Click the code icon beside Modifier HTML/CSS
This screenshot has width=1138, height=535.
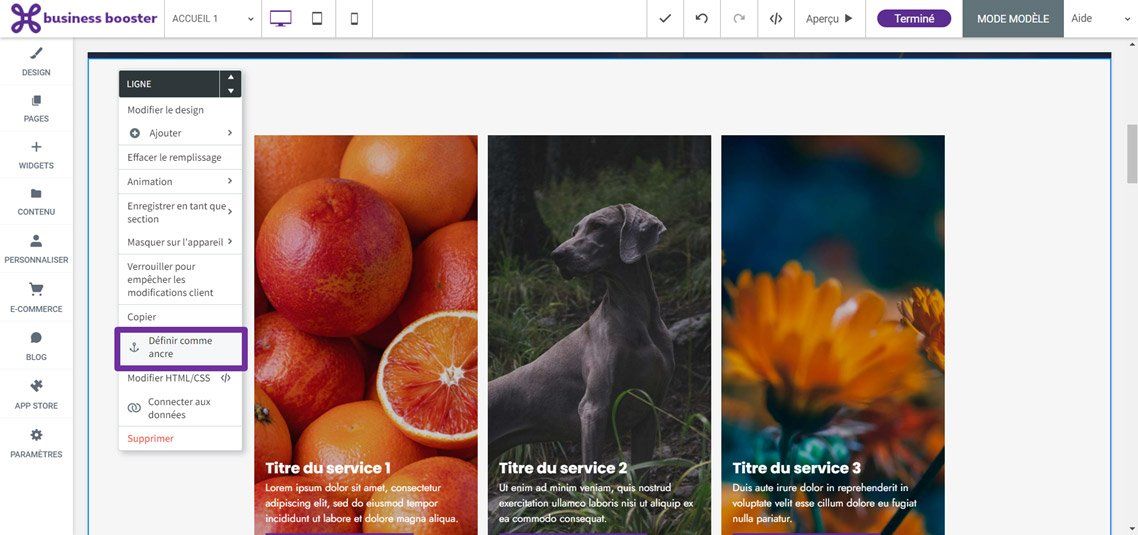coord(226,378)
